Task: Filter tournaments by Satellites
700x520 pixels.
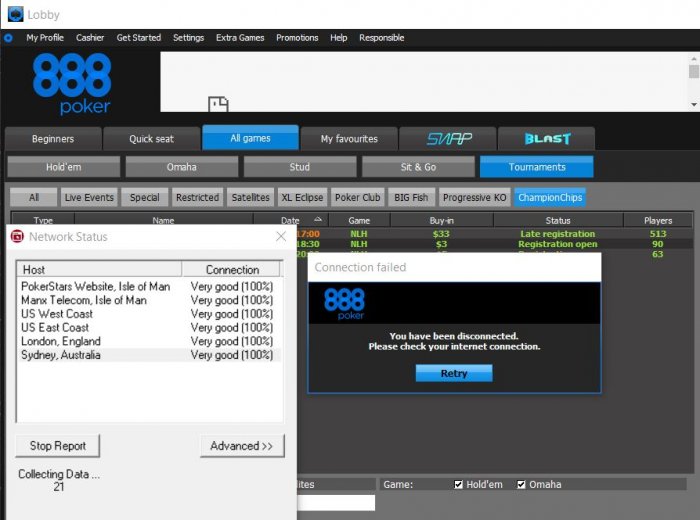Action: pos(250,197)
